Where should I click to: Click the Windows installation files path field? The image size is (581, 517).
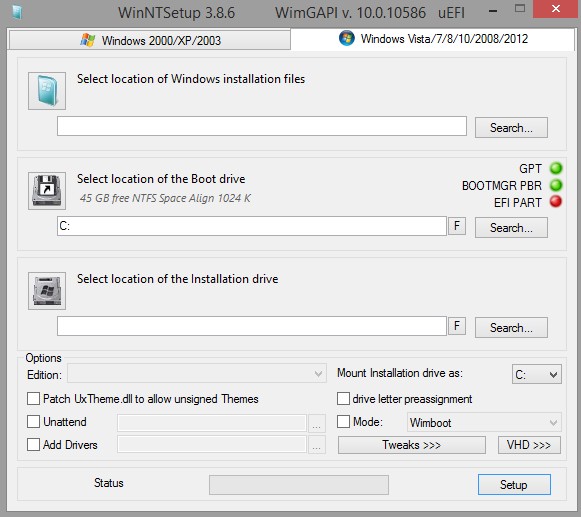coord(262,126)
